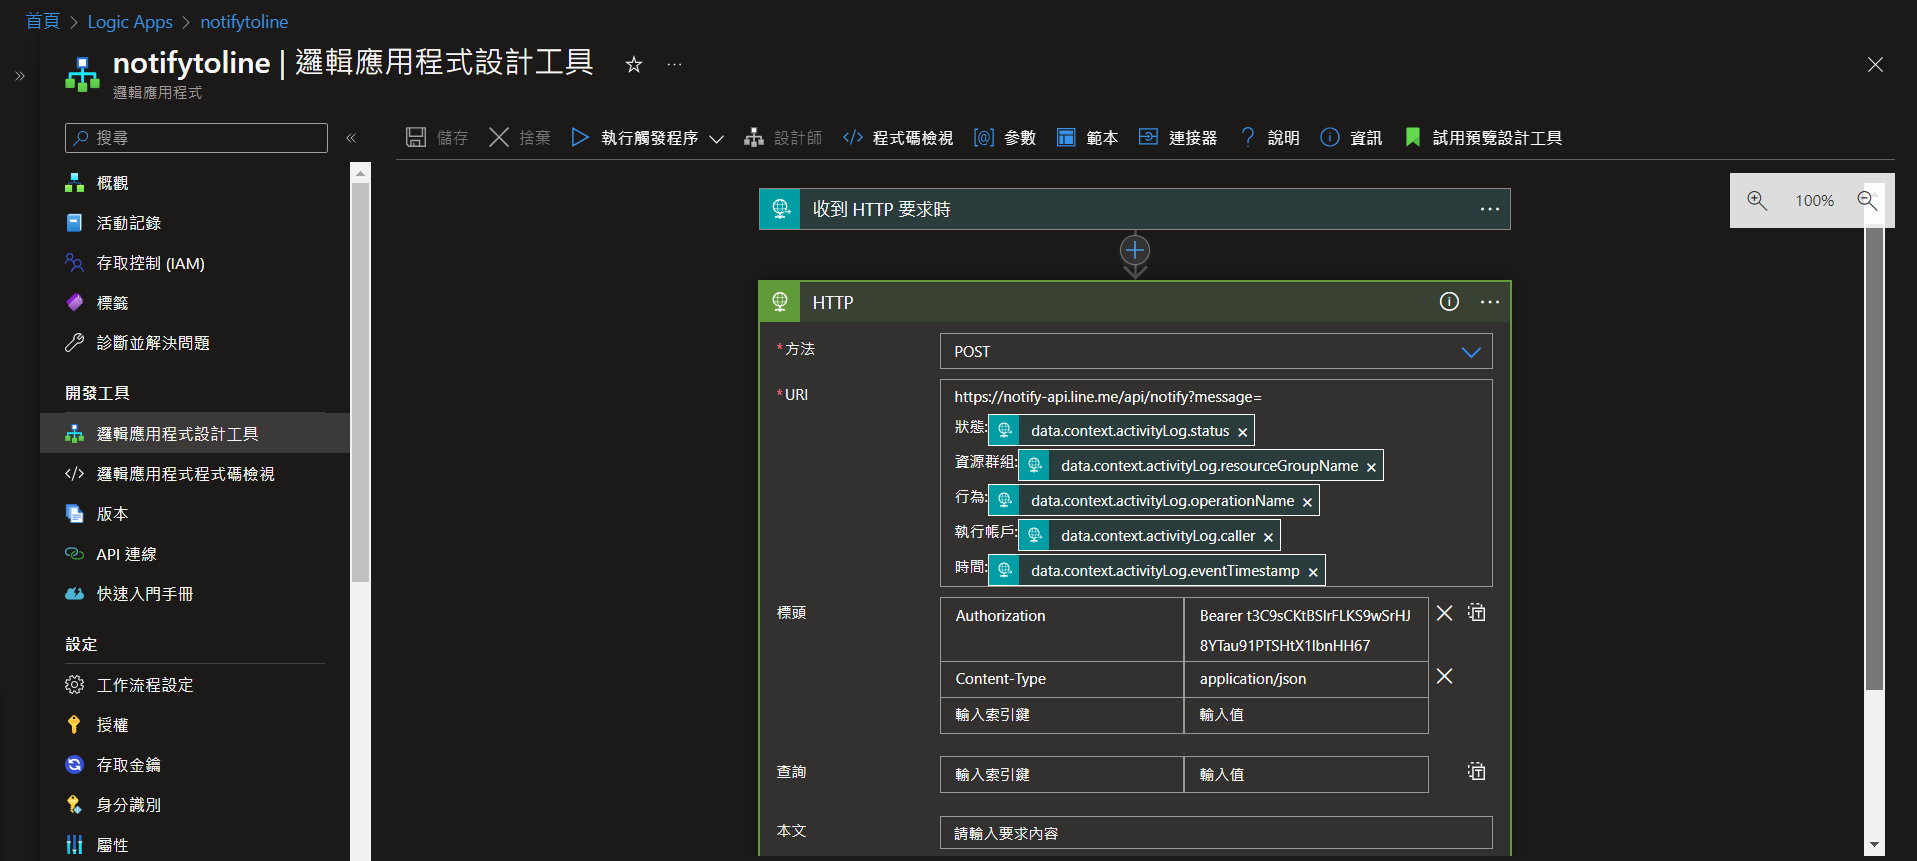Click the empty header key field (輸入索引鍵)
This screenshot has width=1917, height=861.
pos(1062,715)
